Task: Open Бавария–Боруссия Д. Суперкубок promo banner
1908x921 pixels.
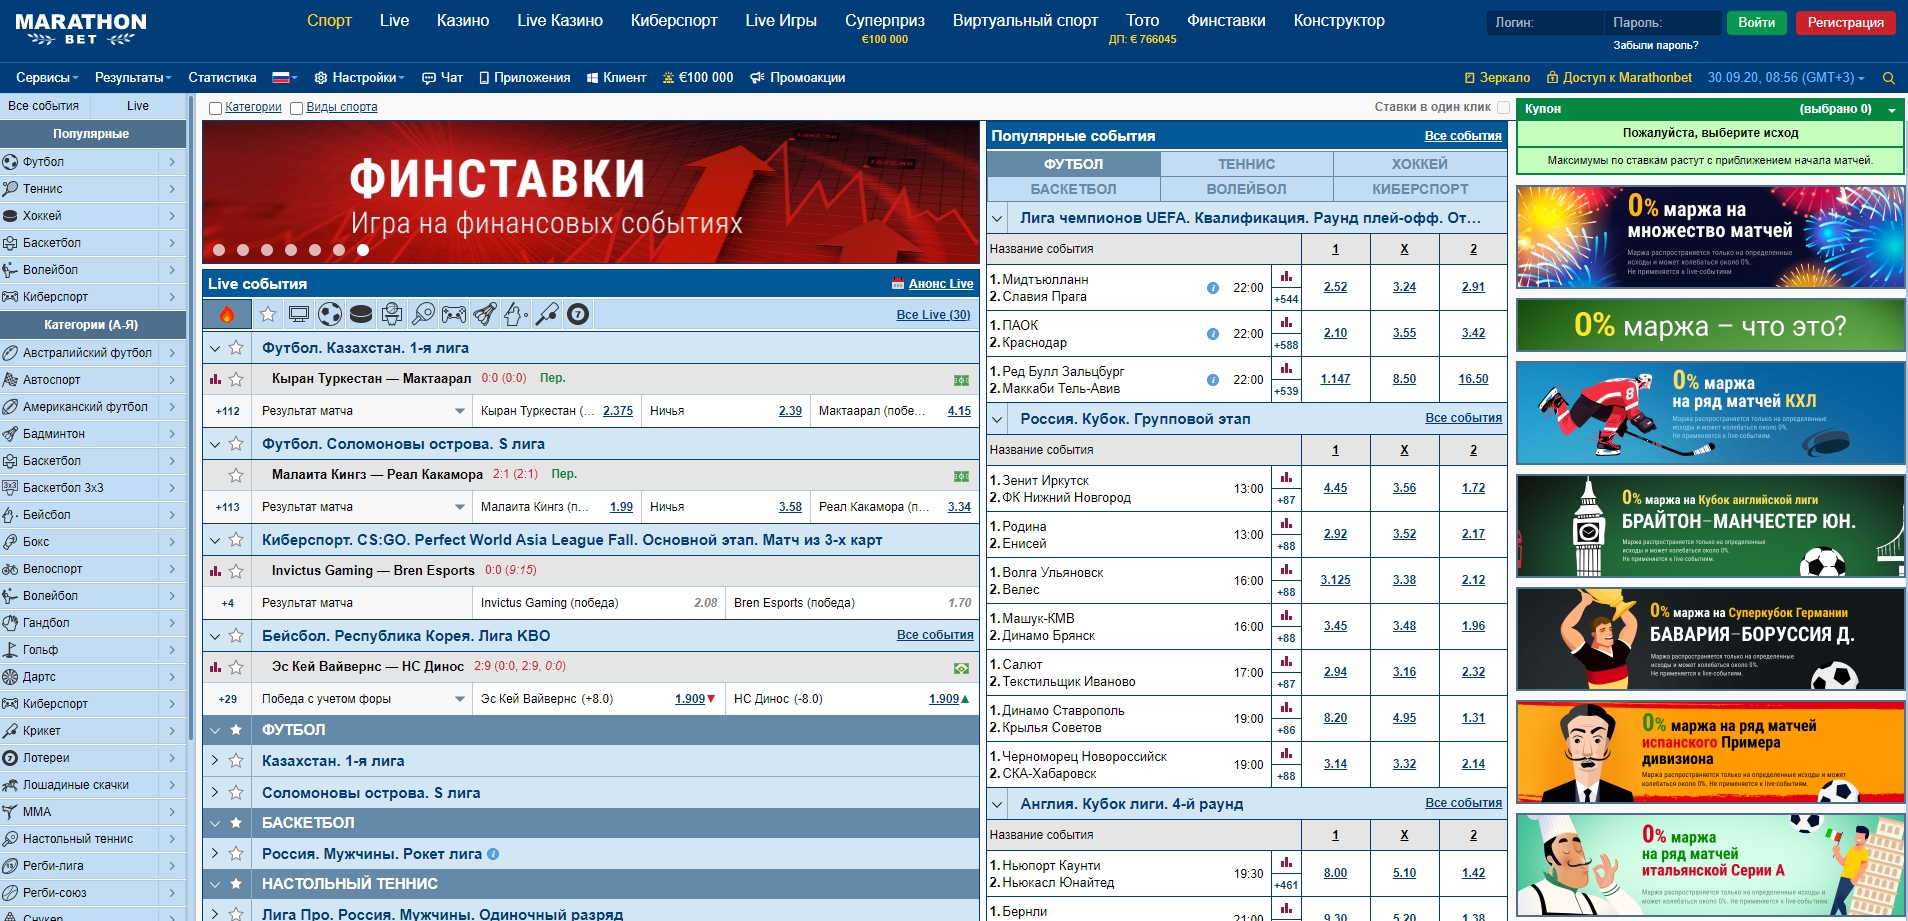Action: point(1710,639)
